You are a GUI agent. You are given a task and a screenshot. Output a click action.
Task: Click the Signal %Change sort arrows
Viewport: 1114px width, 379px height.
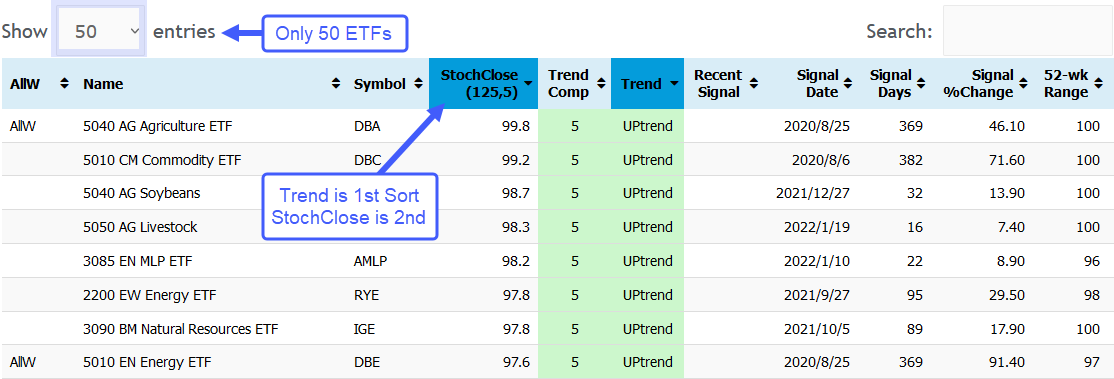pyautogui.click(x=1024, y=84)
